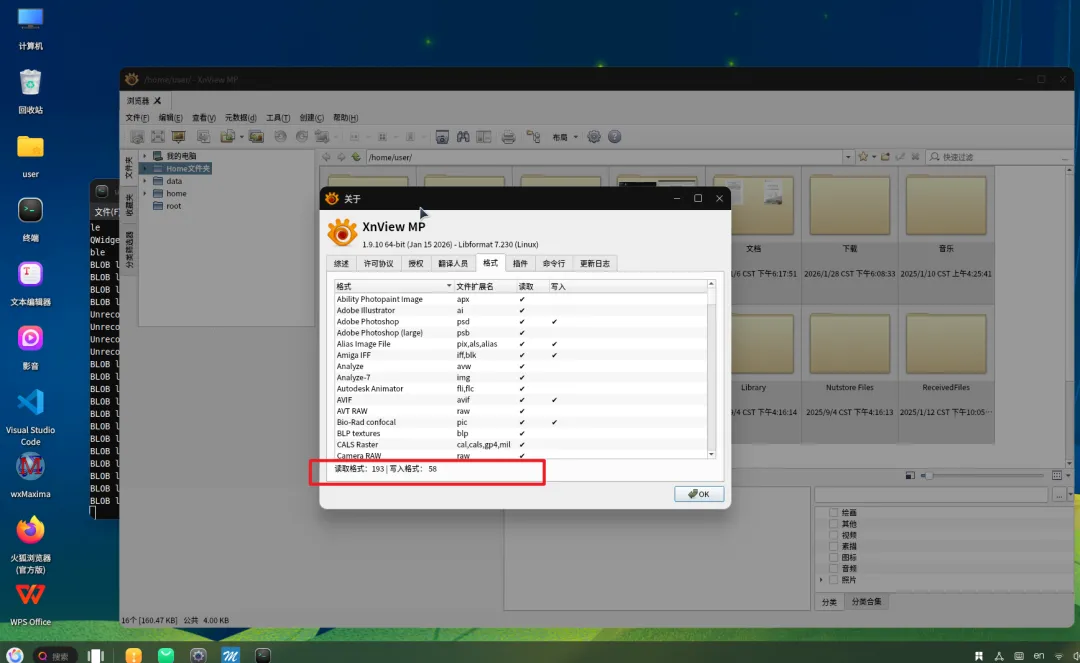The width and height of the screenshot is (1080, 663).
Task: Check the 视频 category checkbox
Action: click(833, 534)
